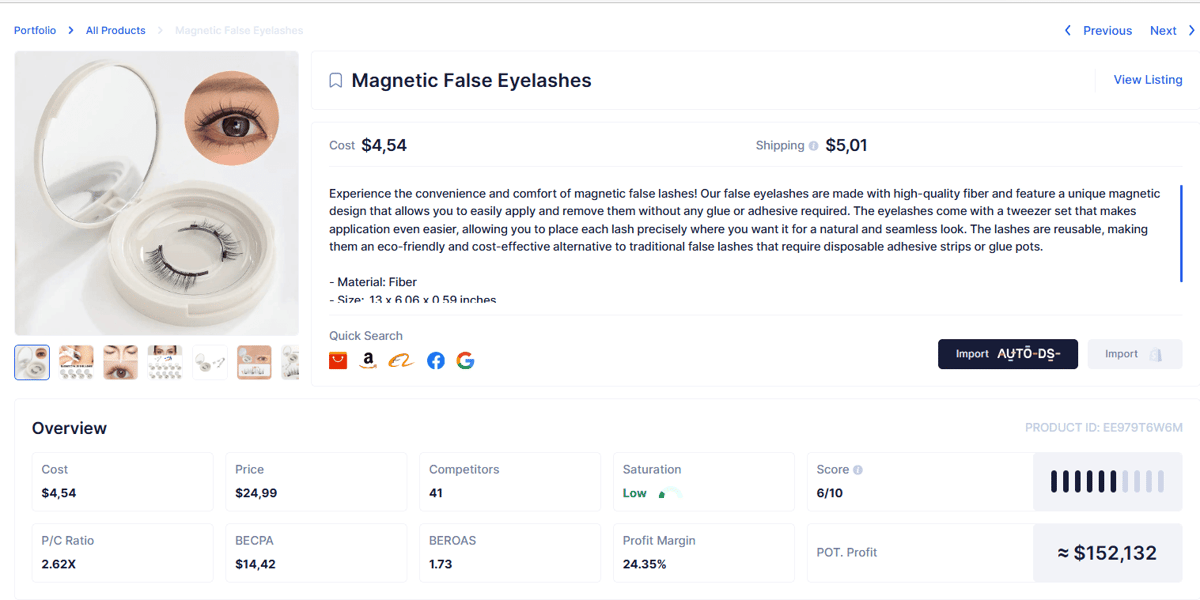This screenshot has width=1200, height=600.
Task: Search product on AliExpress icon
Action: click(x=338, y=360)
